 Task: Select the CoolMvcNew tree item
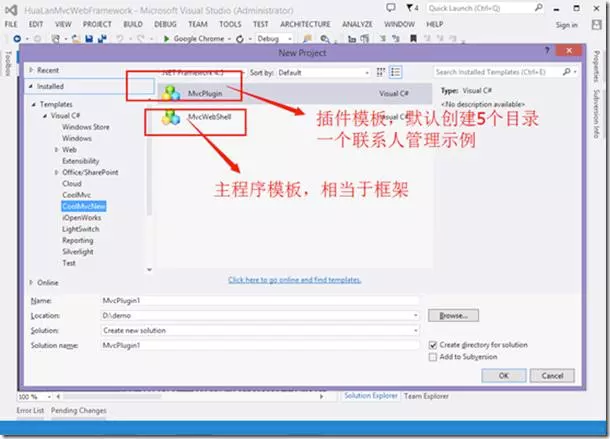coord(84,206)
